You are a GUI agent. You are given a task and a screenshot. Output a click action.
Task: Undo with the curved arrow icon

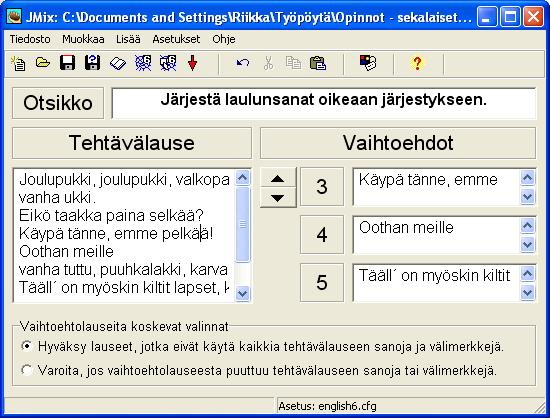(243, 63)
